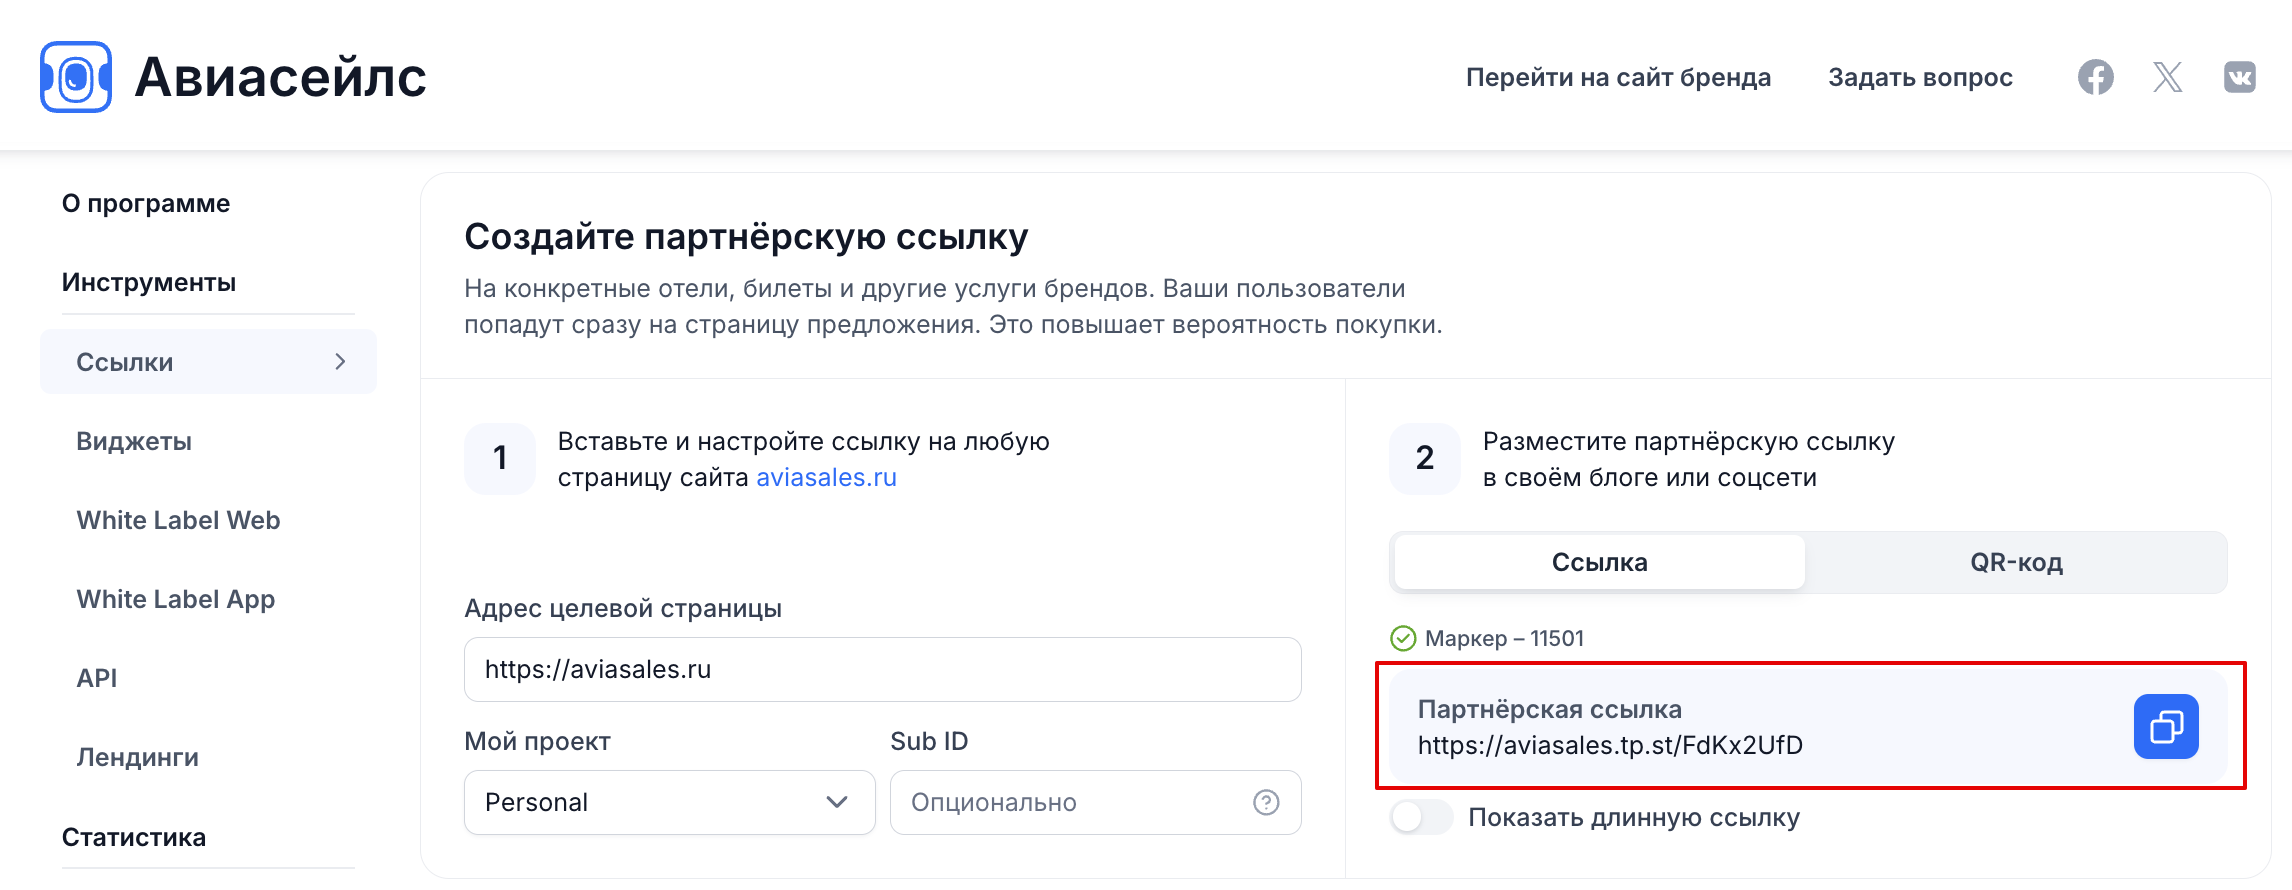Copy the partner link with copy icon
Screen dimensions: 2292x890
coord(2166,726)
